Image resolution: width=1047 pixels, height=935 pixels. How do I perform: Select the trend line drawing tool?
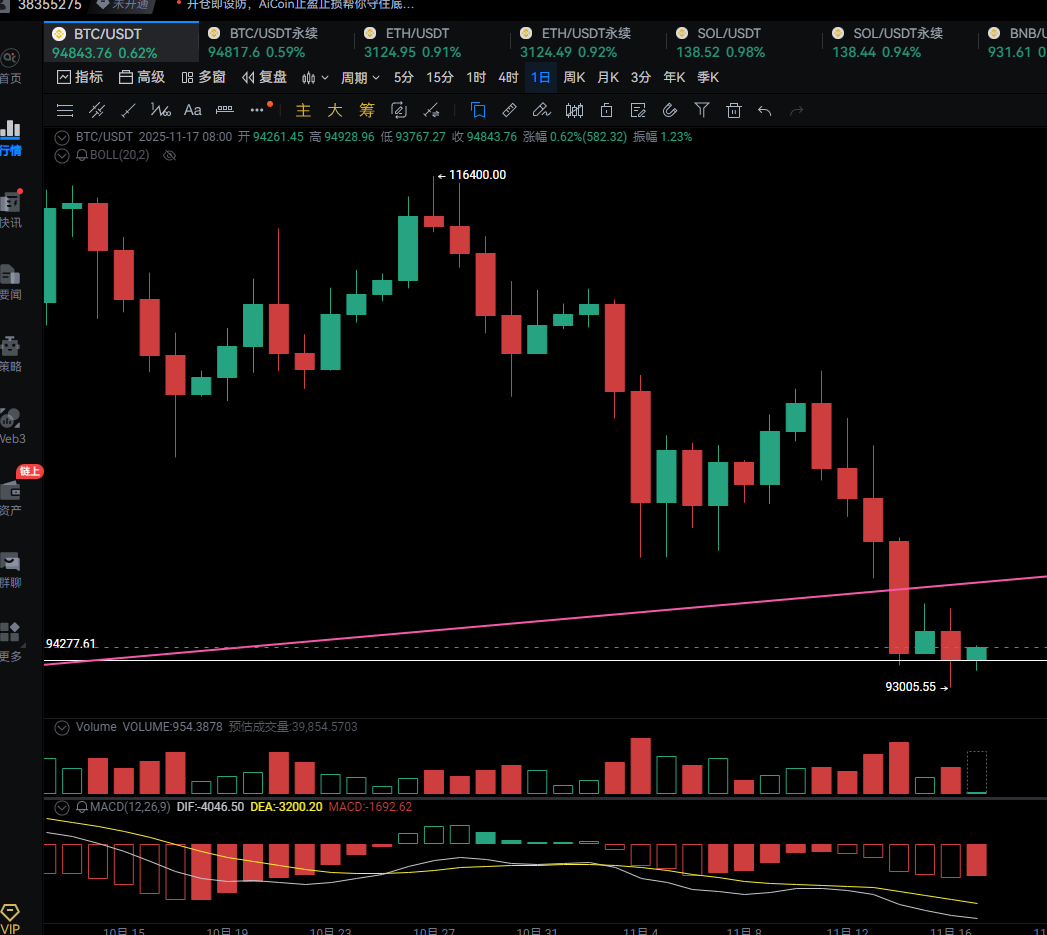coord(128,110)
